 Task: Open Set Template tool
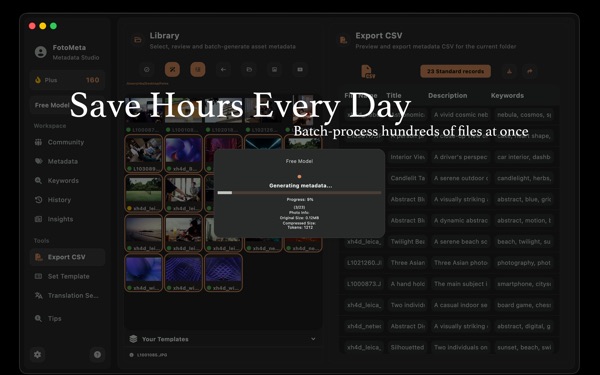pyautogui.click(x=68, y=276)
